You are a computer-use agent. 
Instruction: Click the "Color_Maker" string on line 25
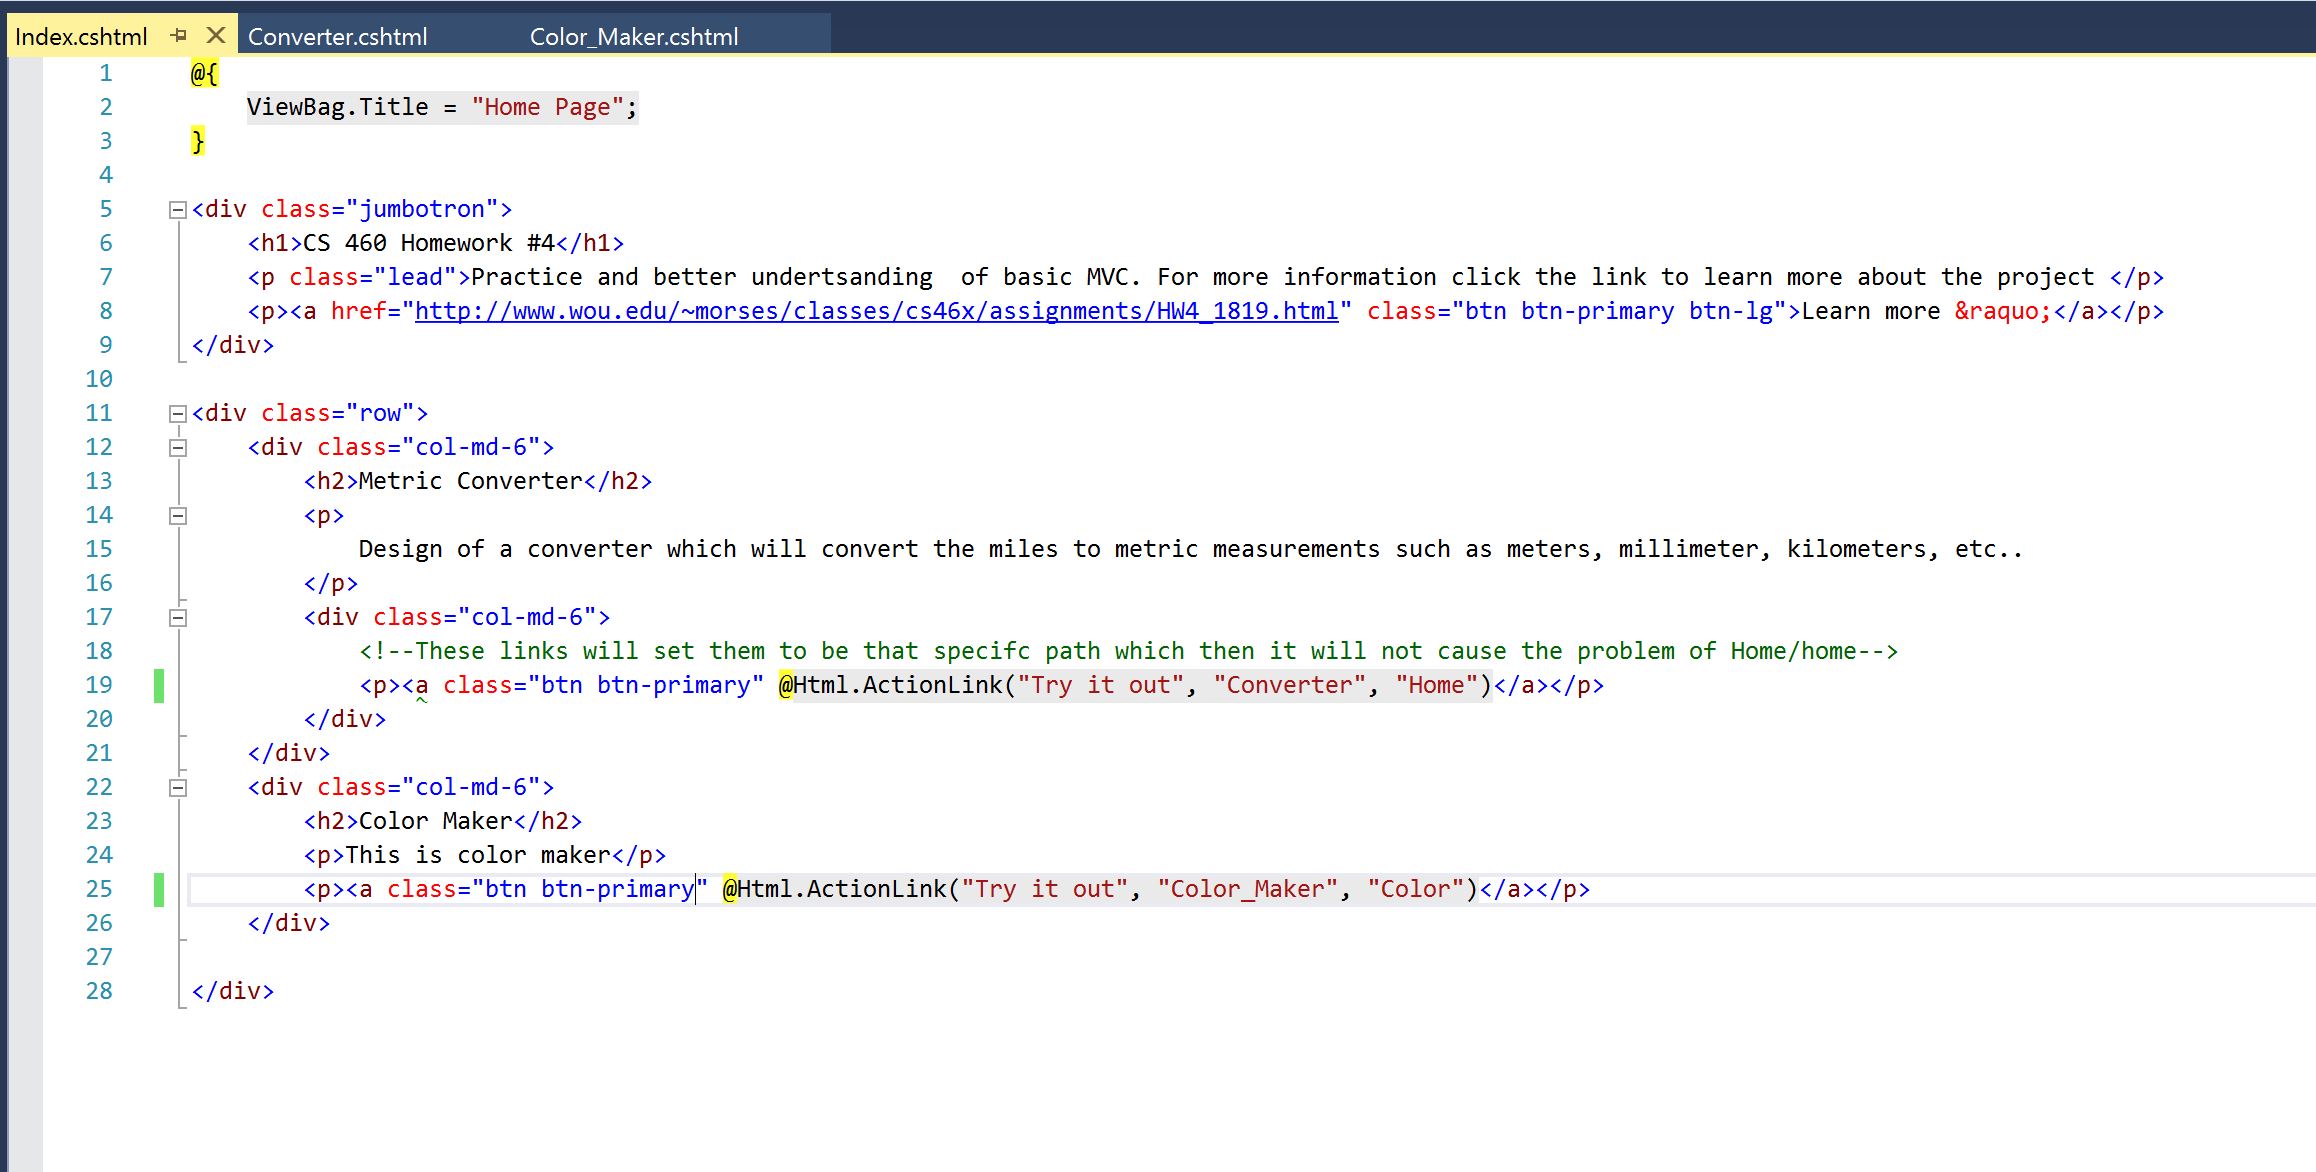1247,889
